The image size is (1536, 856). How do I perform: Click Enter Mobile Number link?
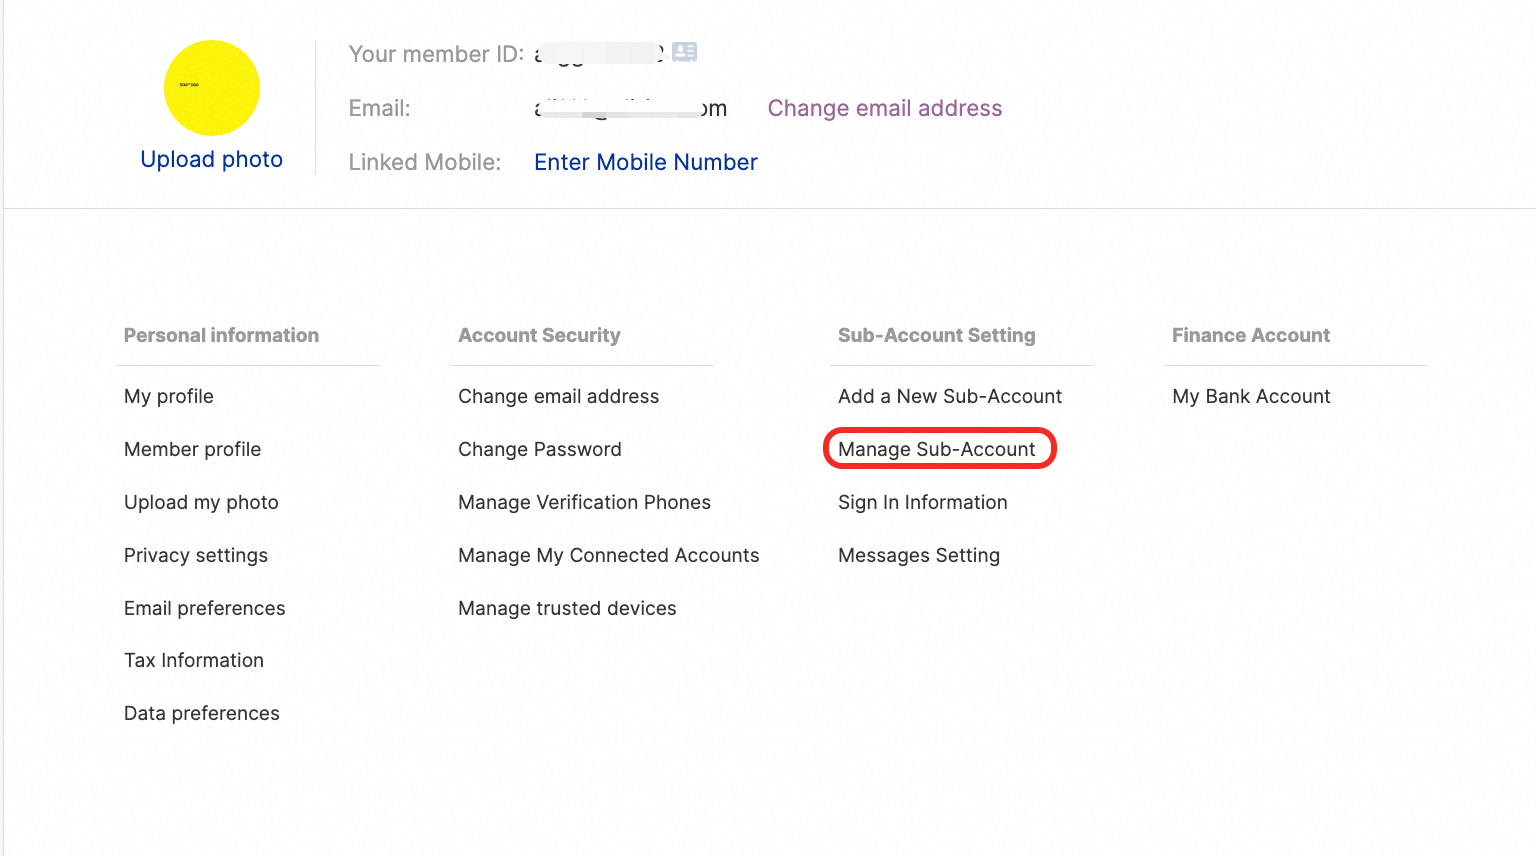point(646,162)
